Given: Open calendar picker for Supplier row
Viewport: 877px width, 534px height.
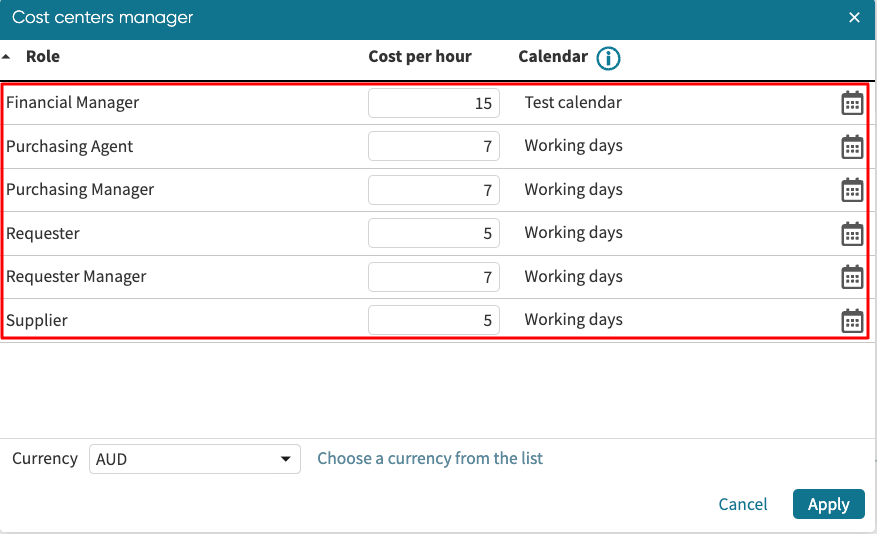Looking at the screenshot, I should [x=852, y=321].
